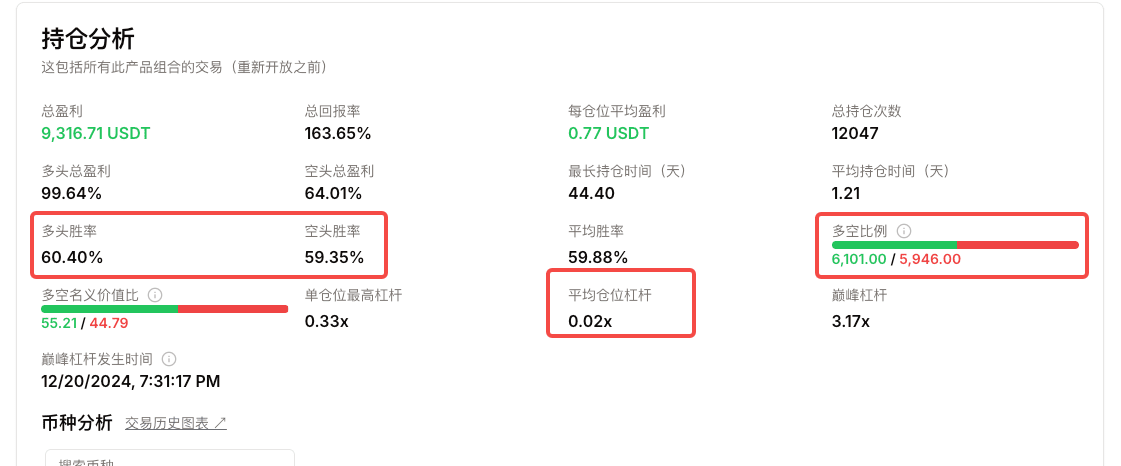Click the 币种分析 section heading
The height and width of the screenshot is (466, 1121).
click(77, 422)
